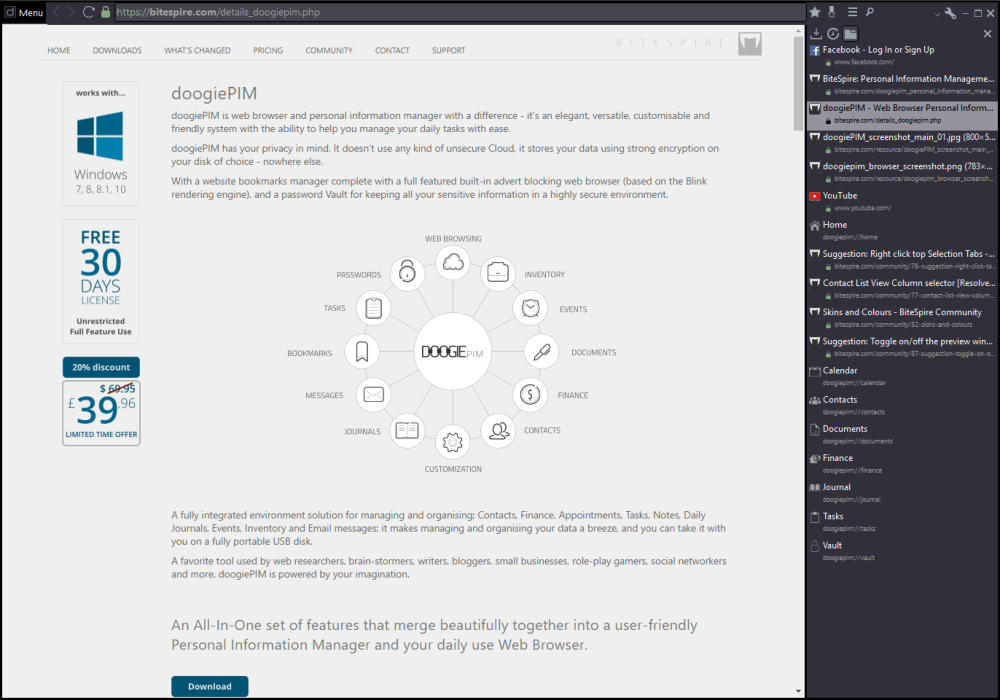Open the Journal section tab
This screenshot has height=700, width=1000.
(x=902, y=493)
